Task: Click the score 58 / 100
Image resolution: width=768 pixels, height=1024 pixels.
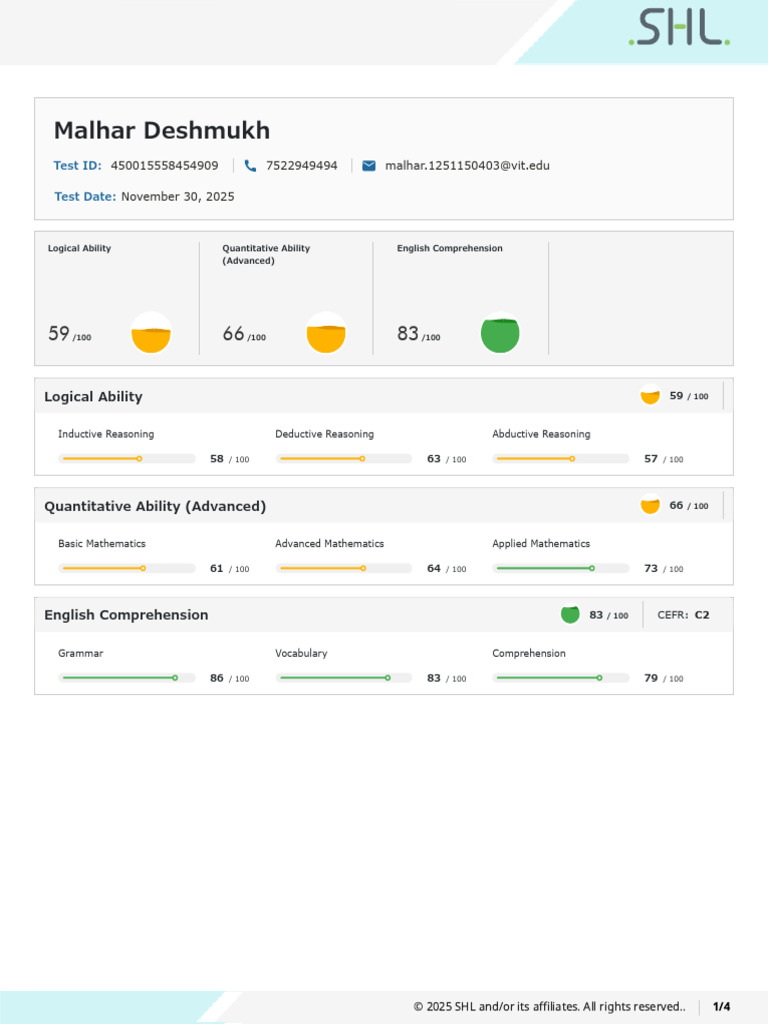Action: click(x=230, y=459)
